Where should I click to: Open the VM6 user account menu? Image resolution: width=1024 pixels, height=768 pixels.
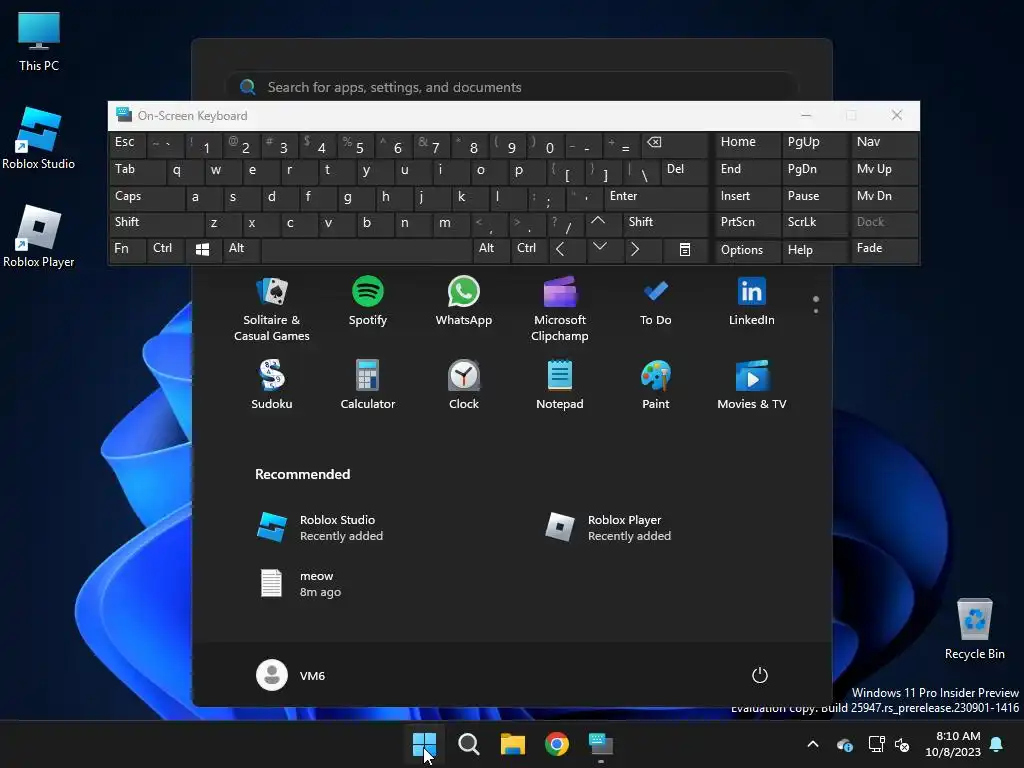coord(291,675)
